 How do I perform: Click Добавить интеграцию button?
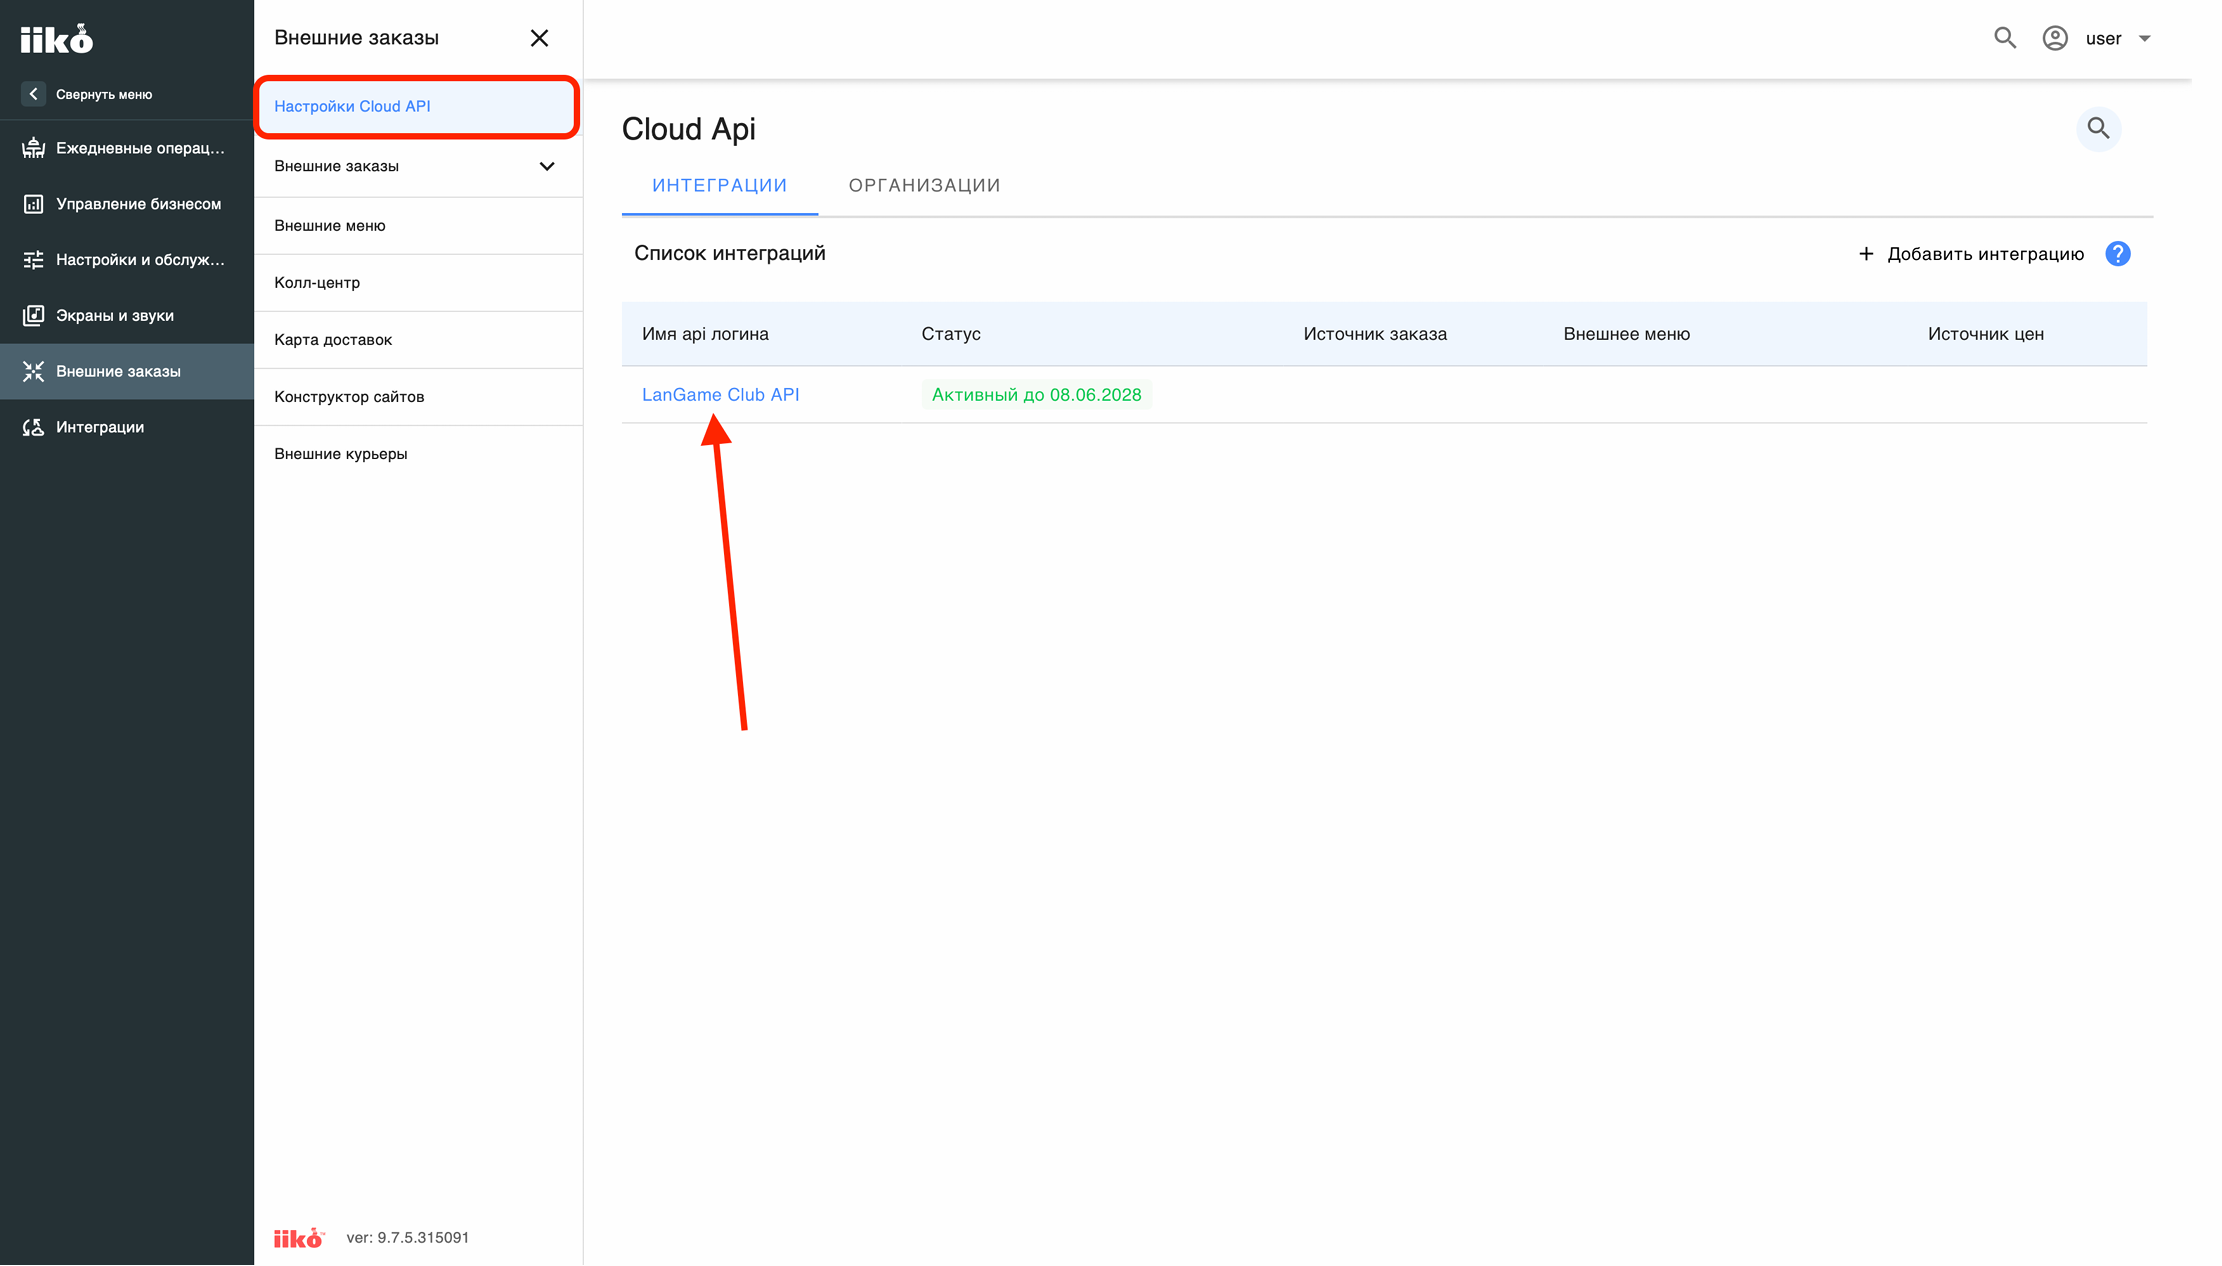pos(1970,254)
